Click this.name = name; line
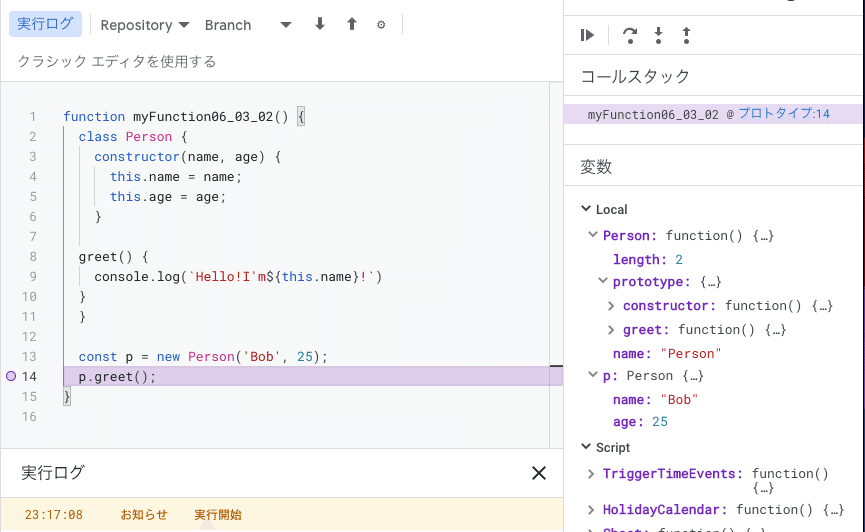 pyautogui.click(x=175, y=177)
